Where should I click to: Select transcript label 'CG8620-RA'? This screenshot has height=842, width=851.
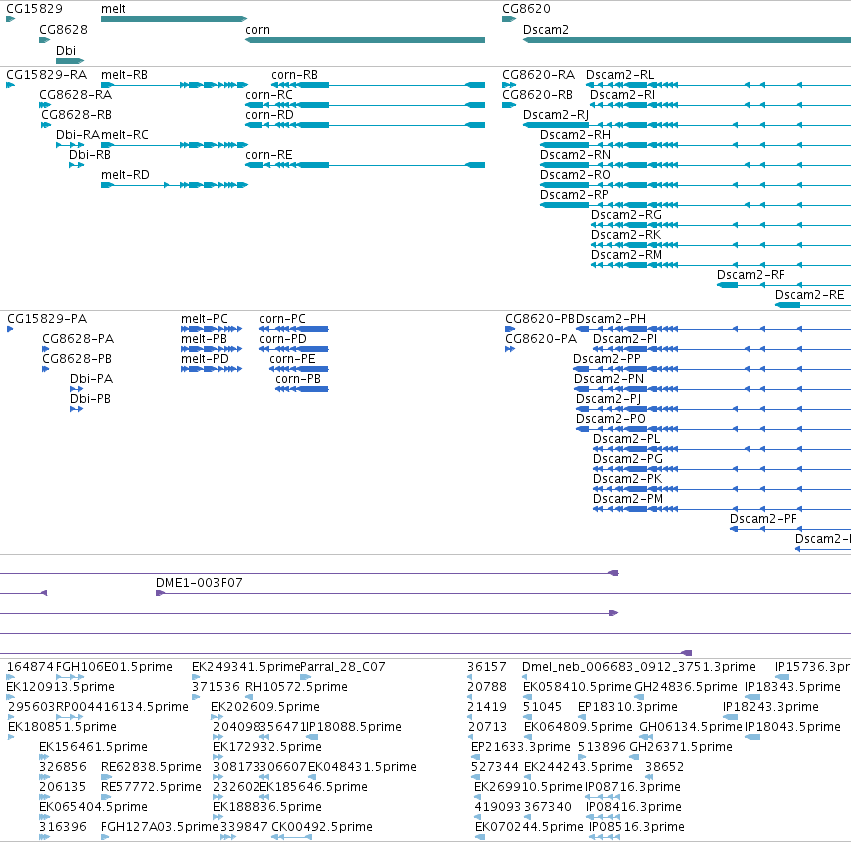point(538,74)
